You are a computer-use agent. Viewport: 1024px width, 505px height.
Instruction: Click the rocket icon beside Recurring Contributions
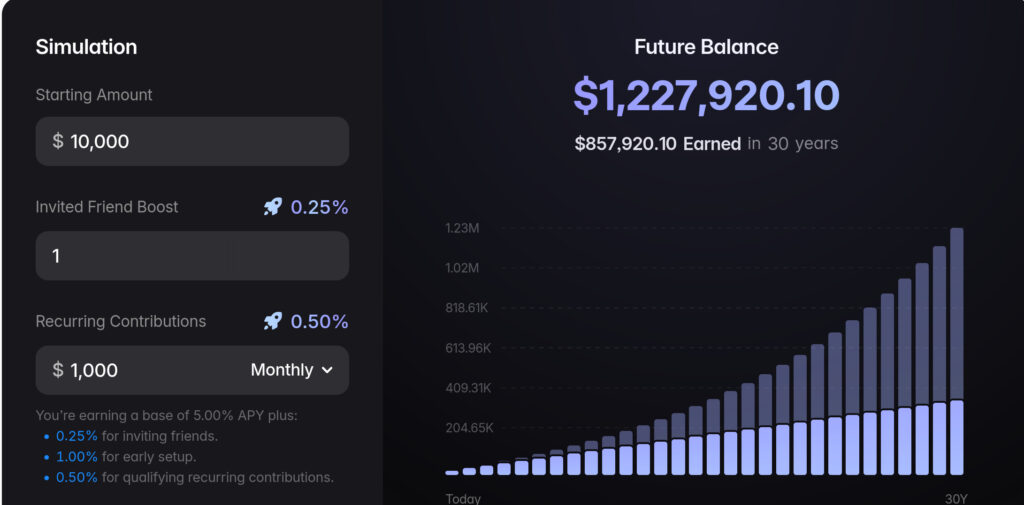(272, 321)
